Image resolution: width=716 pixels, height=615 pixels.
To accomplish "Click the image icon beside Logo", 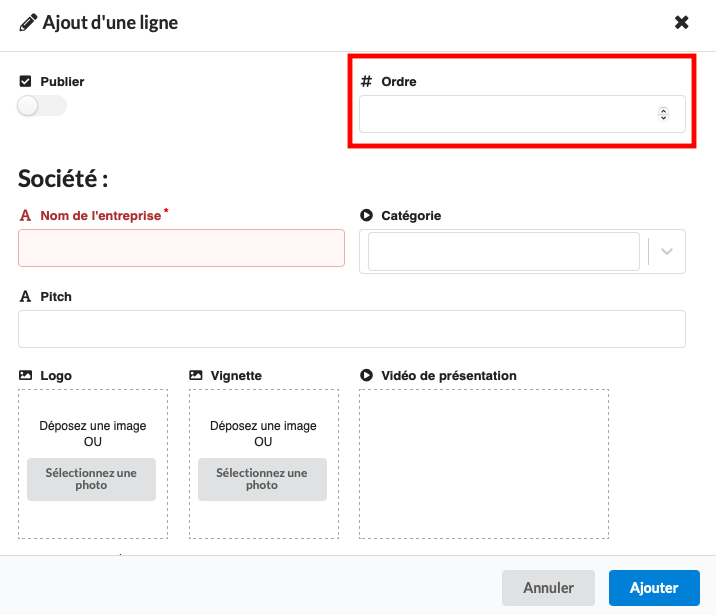I will [x=25, y=376].
